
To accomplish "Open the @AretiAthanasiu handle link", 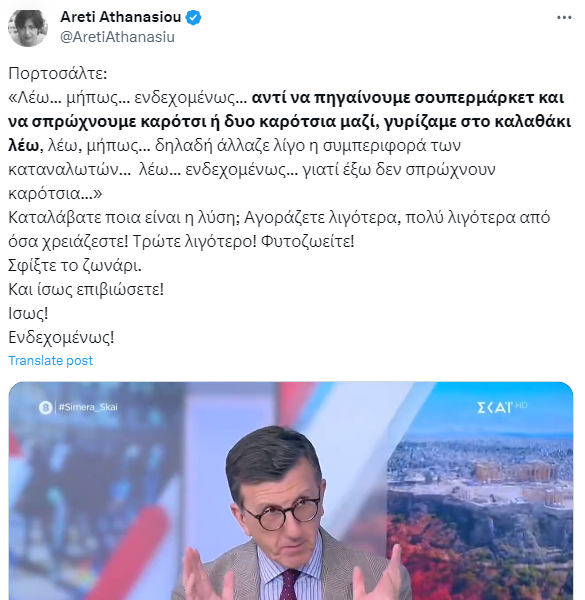I will pyautogui.click(x=117, y=37).
